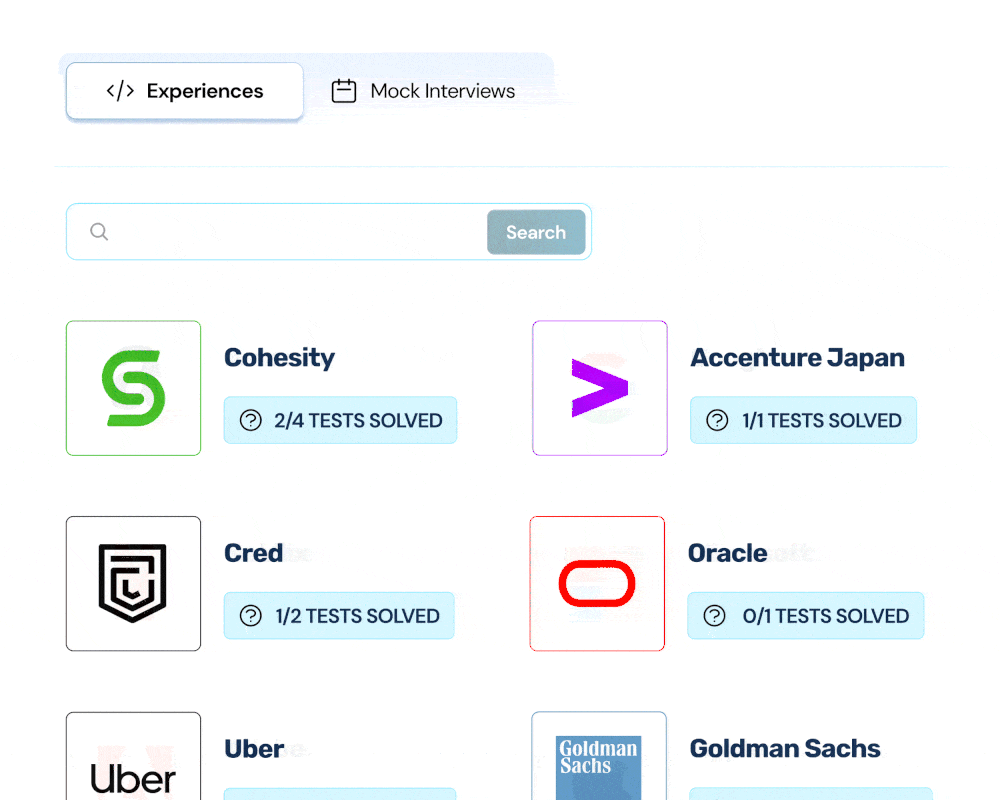Click question mark icon in Oracle badge
The width and height of the screenshot is (1000, 800).
[714, 616]
